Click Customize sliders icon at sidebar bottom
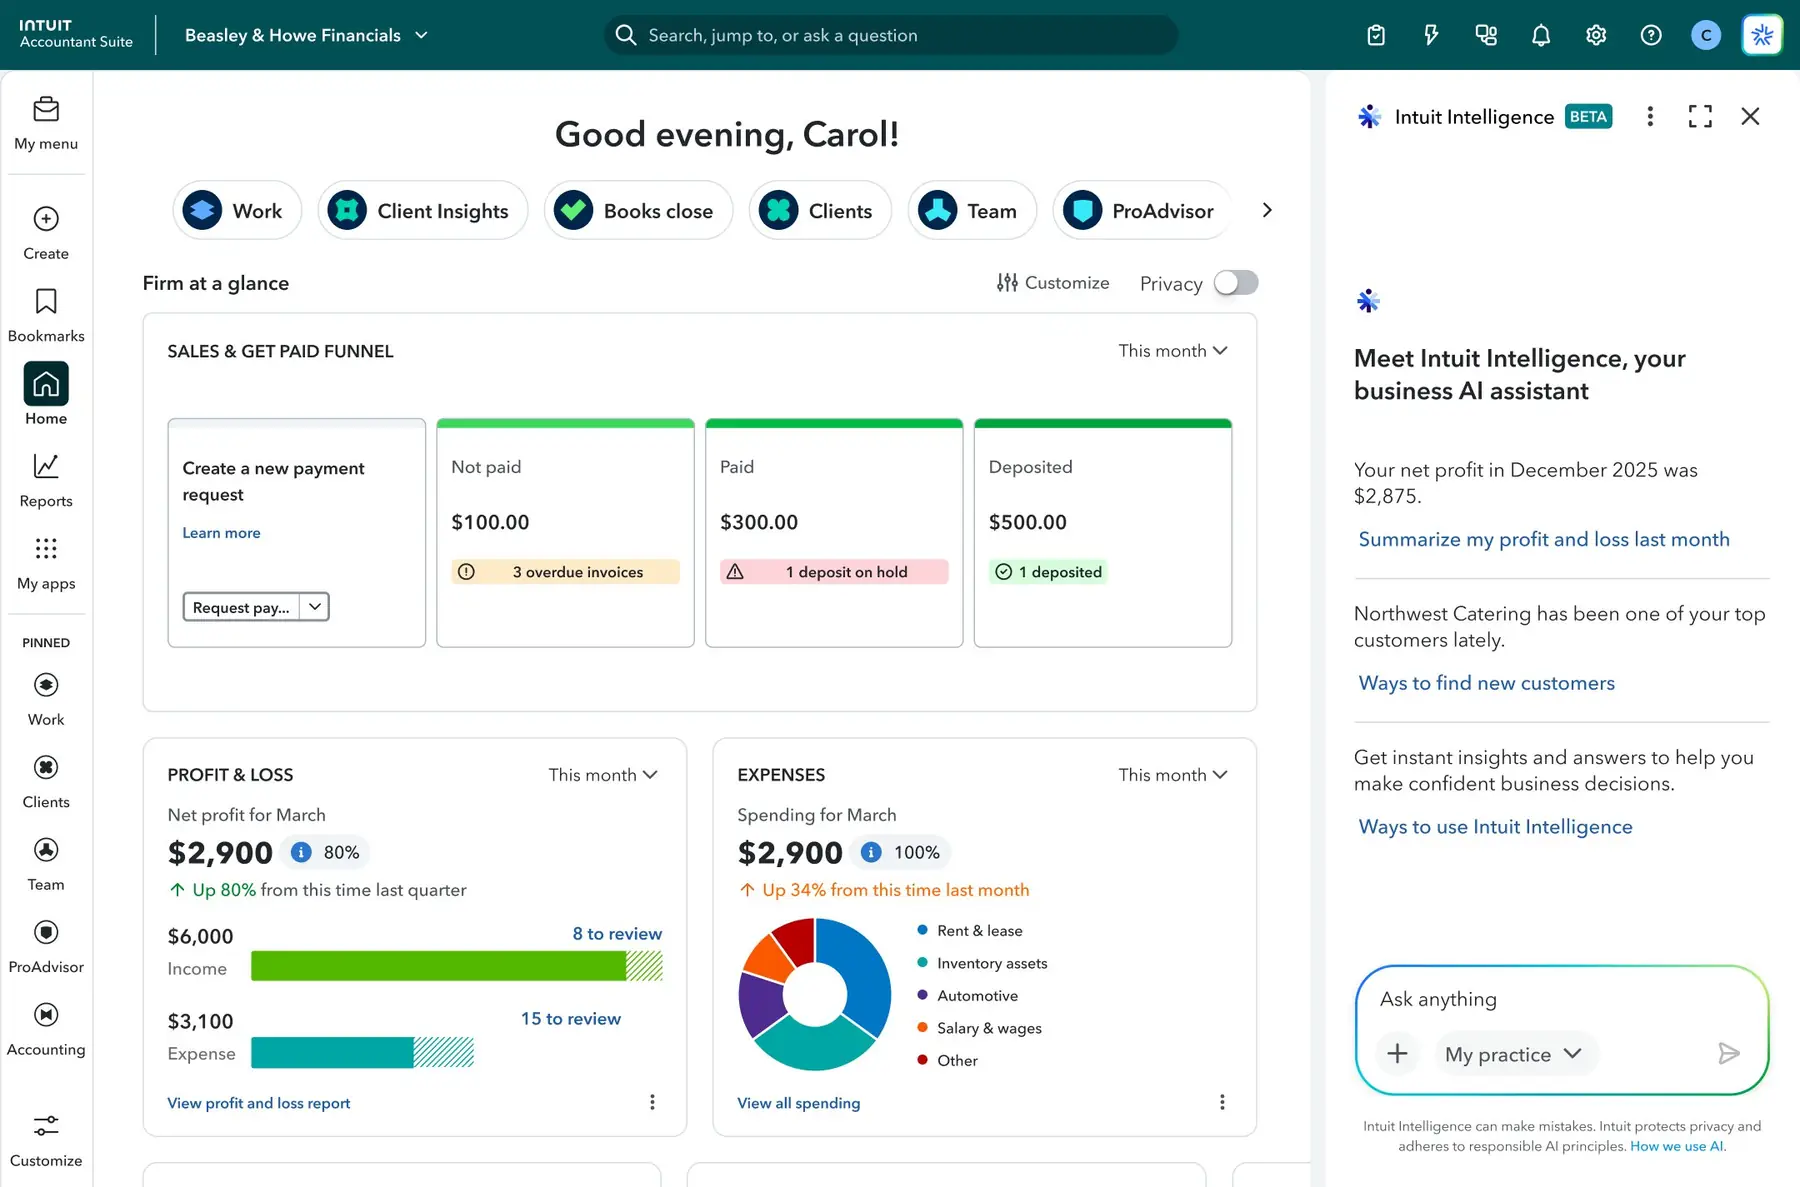This screenshot has height=1187, width=1800. [x=46, y=1126]
